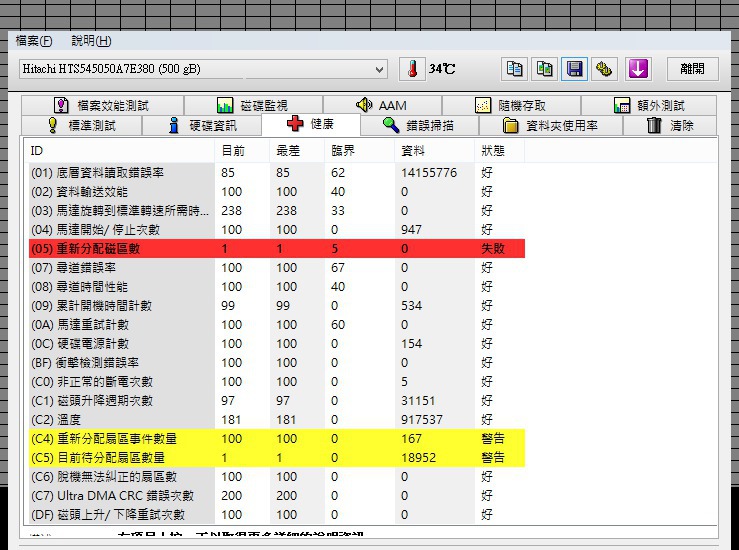Click the thermometer temperature icon

(412, 69)
